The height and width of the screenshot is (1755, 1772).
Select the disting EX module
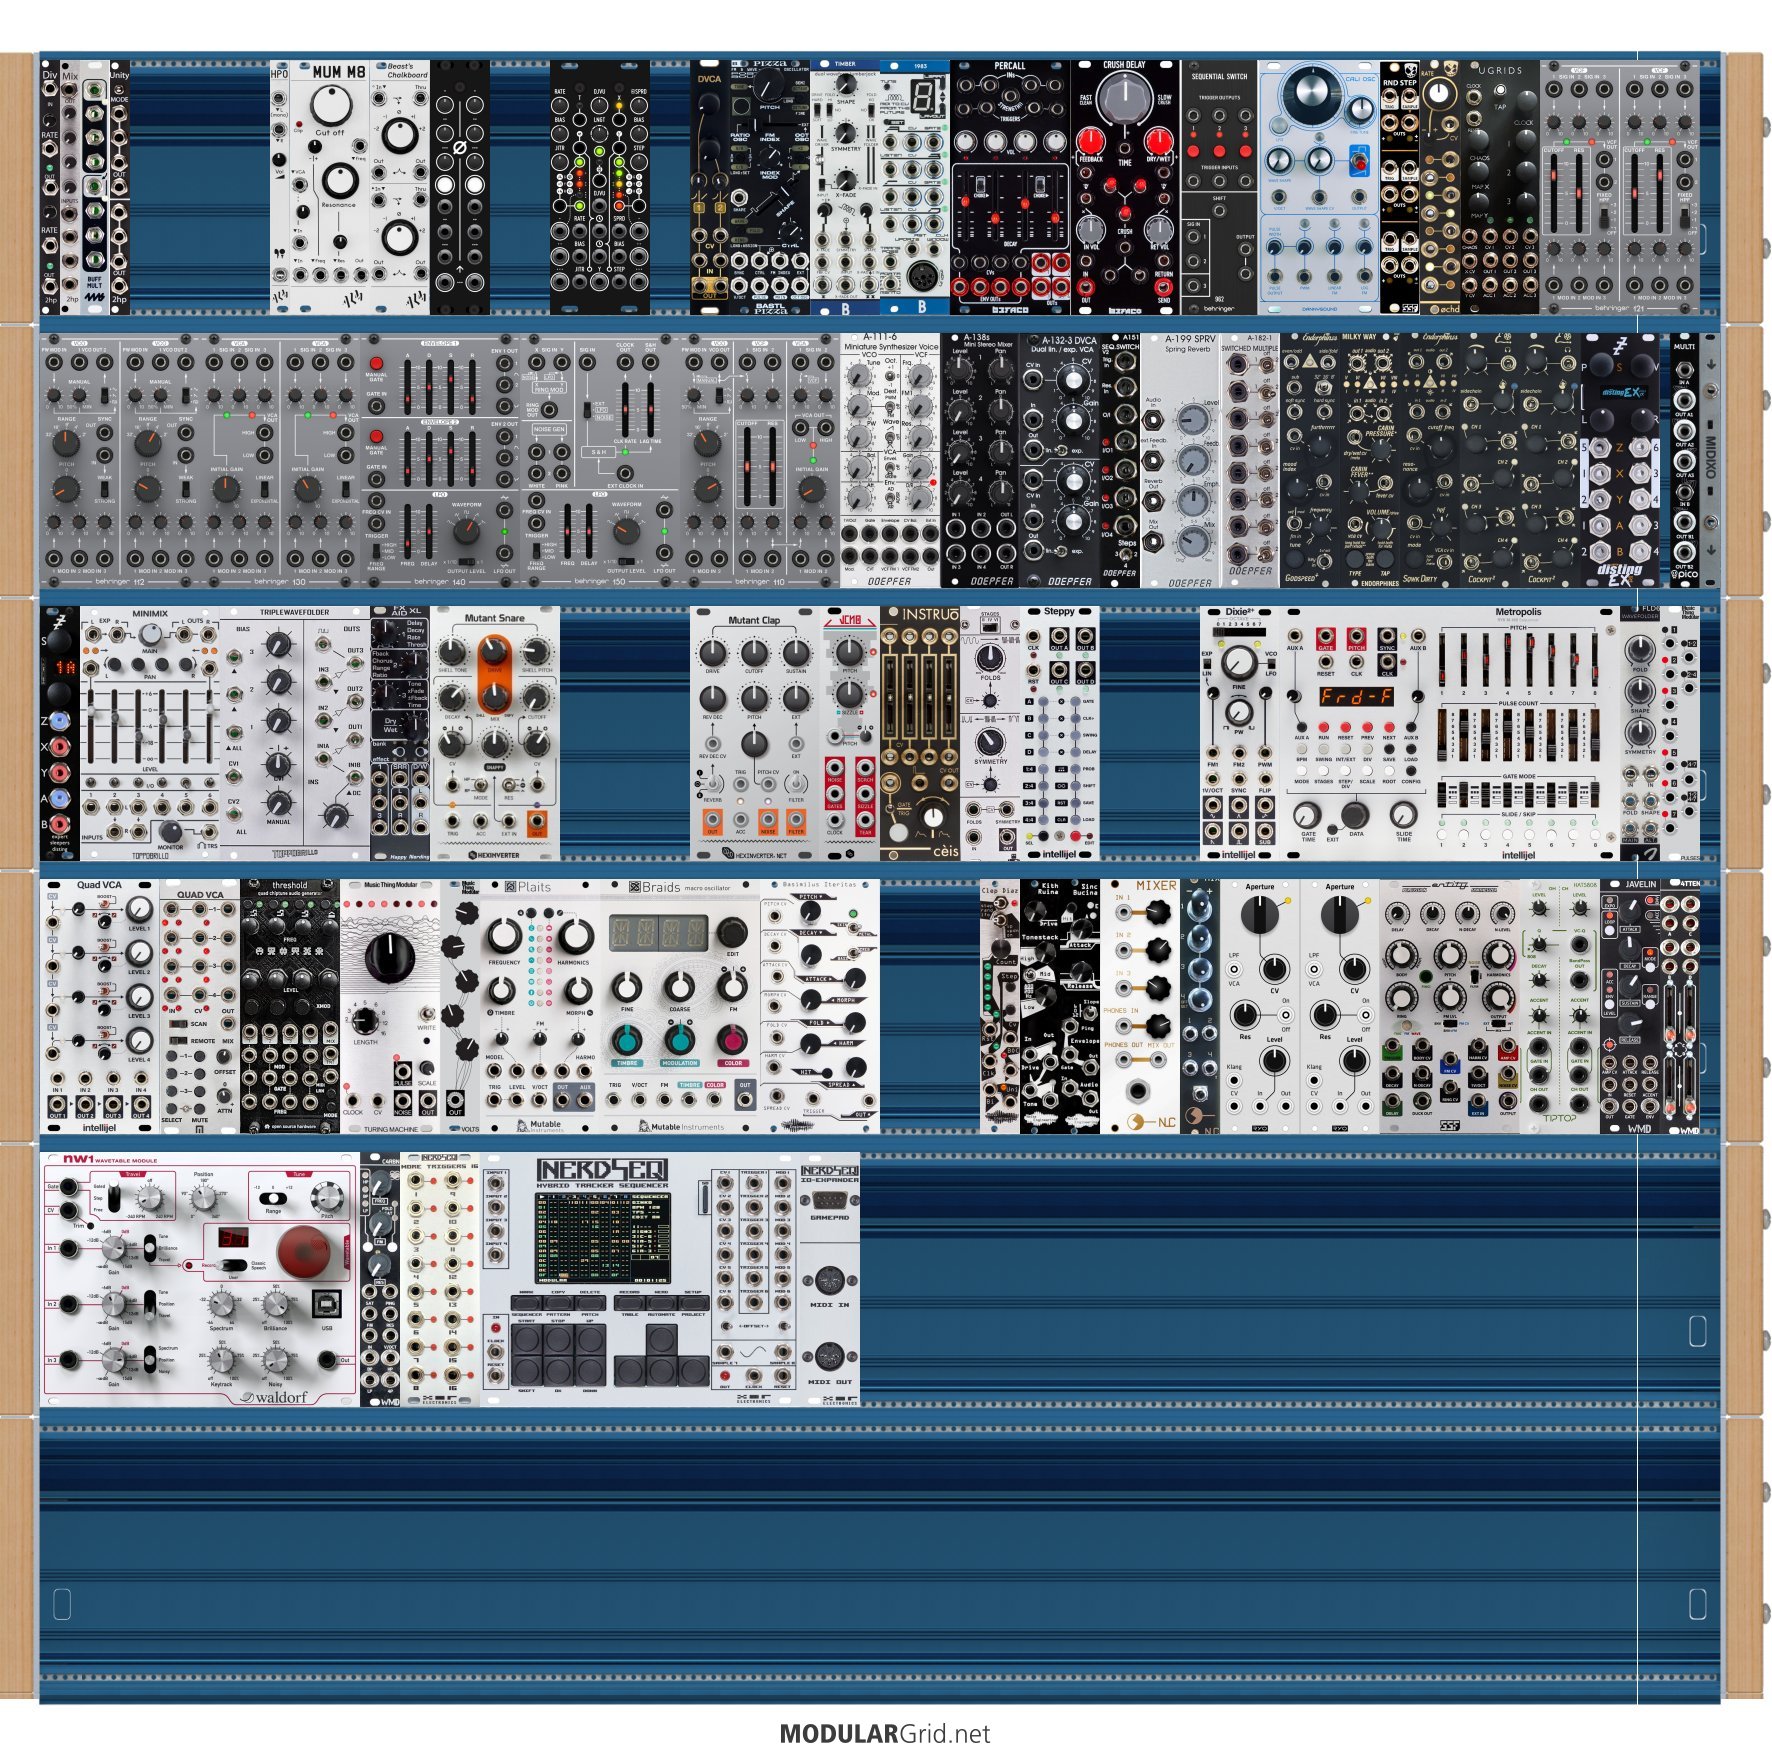[1620, 461]
